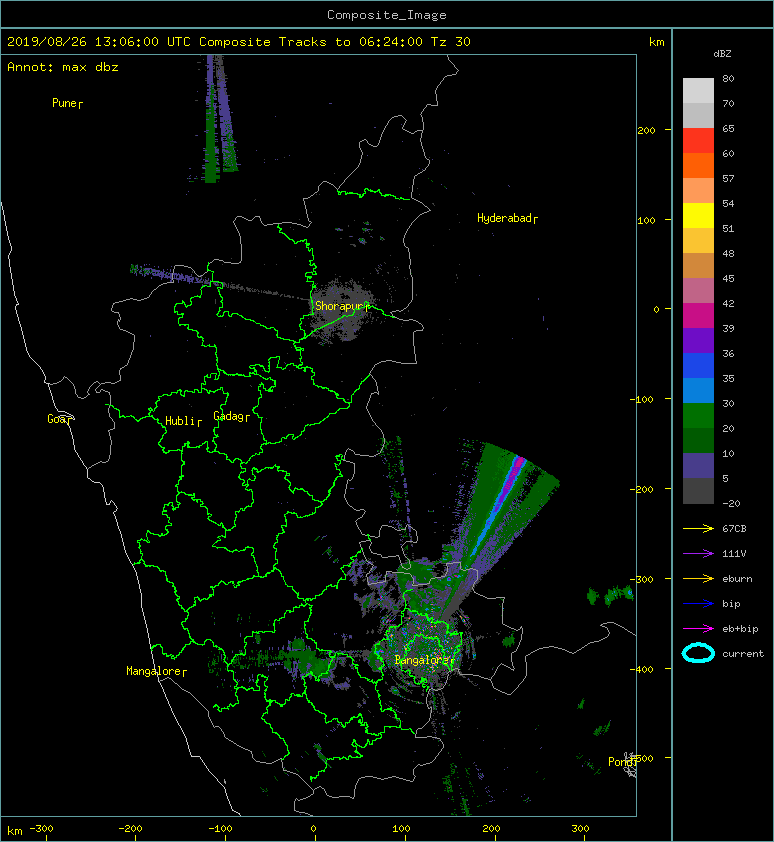Click the slate purple 10 dBZ swatch
The height and width of the screenshot is (842, 774).
click(698, 465)
